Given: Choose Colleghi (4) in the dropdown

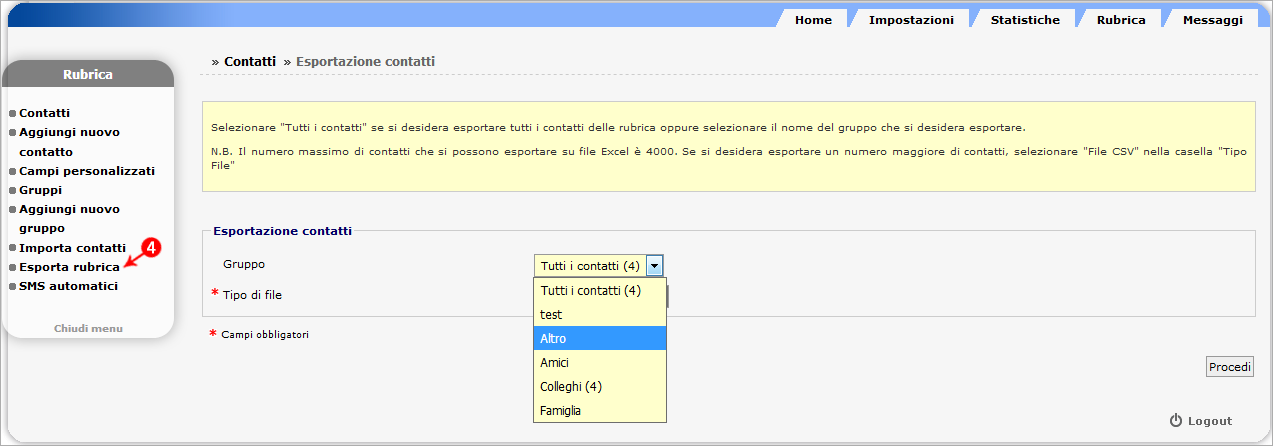Looking at the screenshot, I should click(600, 387).
